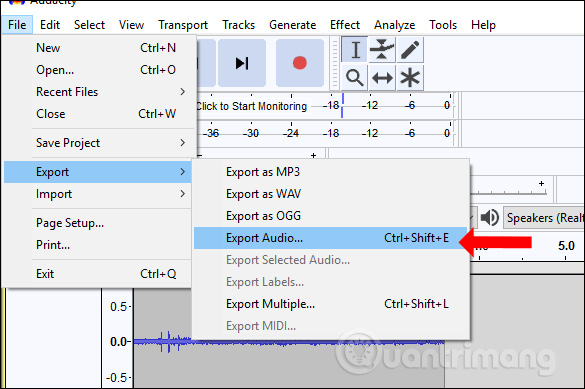The width and height of the screenshot is (585, 389).
Task: Select Export as WAV
Action: [x=331, y=194]
